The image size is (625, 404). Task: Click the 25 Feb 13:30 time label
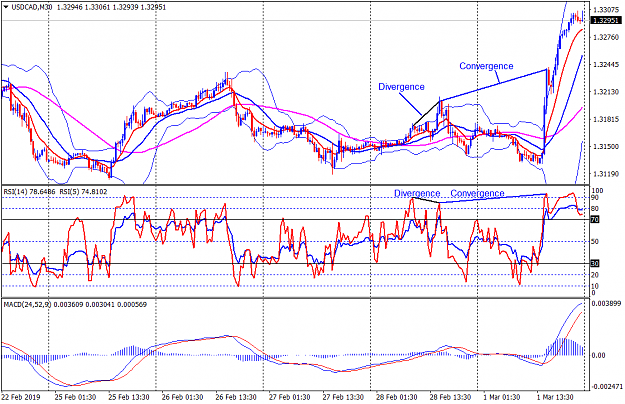(129, 398)
